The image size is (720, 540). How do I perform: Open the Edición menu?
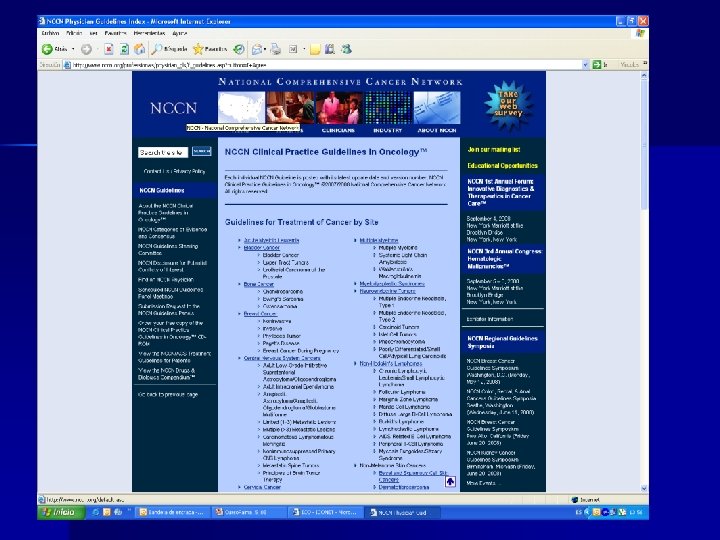click(74, 33)
